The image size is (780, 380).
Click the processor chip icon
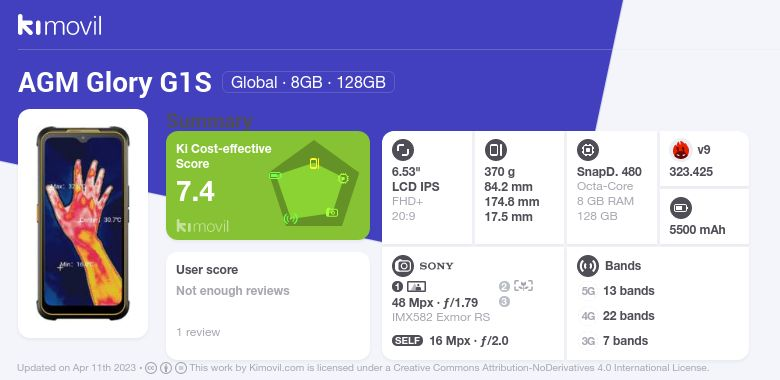[x=588, y=150]
